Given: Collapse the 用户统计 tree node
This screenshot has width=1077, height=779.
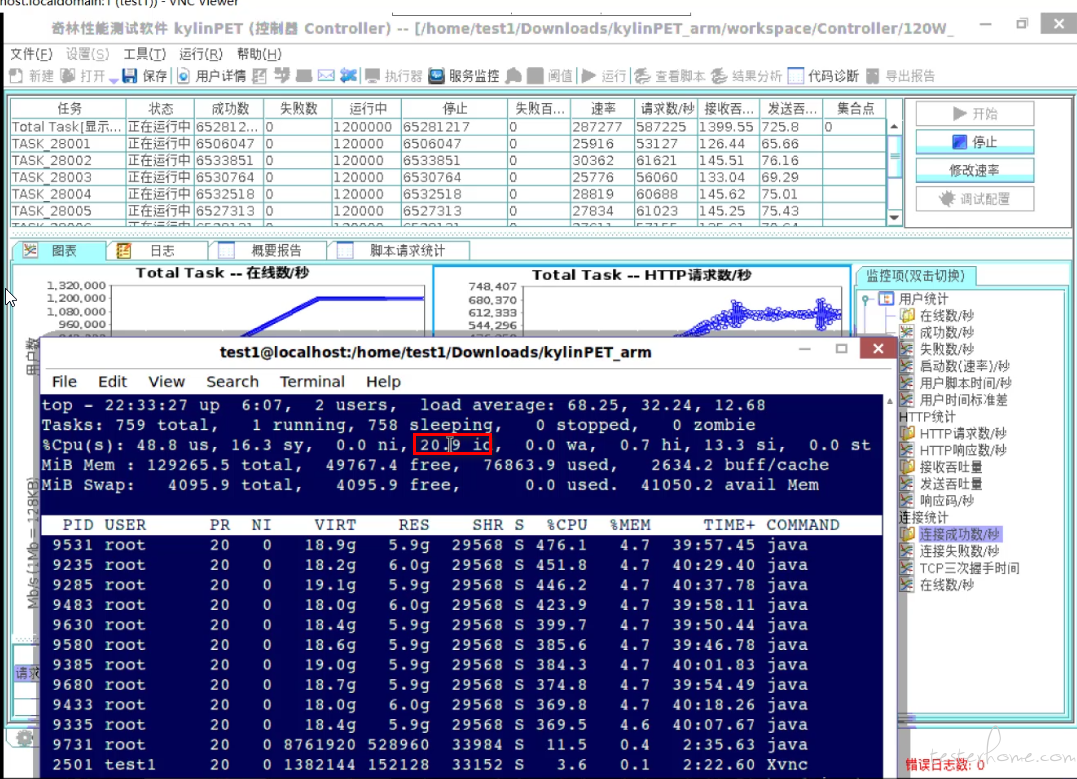Looking at the screenshot, I should coord(866,299).
